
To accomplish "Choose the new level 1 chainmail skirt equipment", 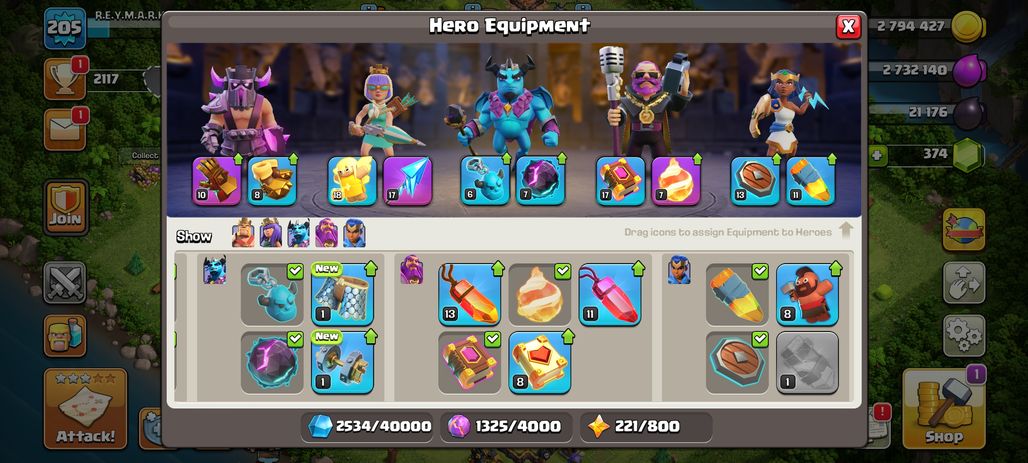I will [x=342, y=294].
